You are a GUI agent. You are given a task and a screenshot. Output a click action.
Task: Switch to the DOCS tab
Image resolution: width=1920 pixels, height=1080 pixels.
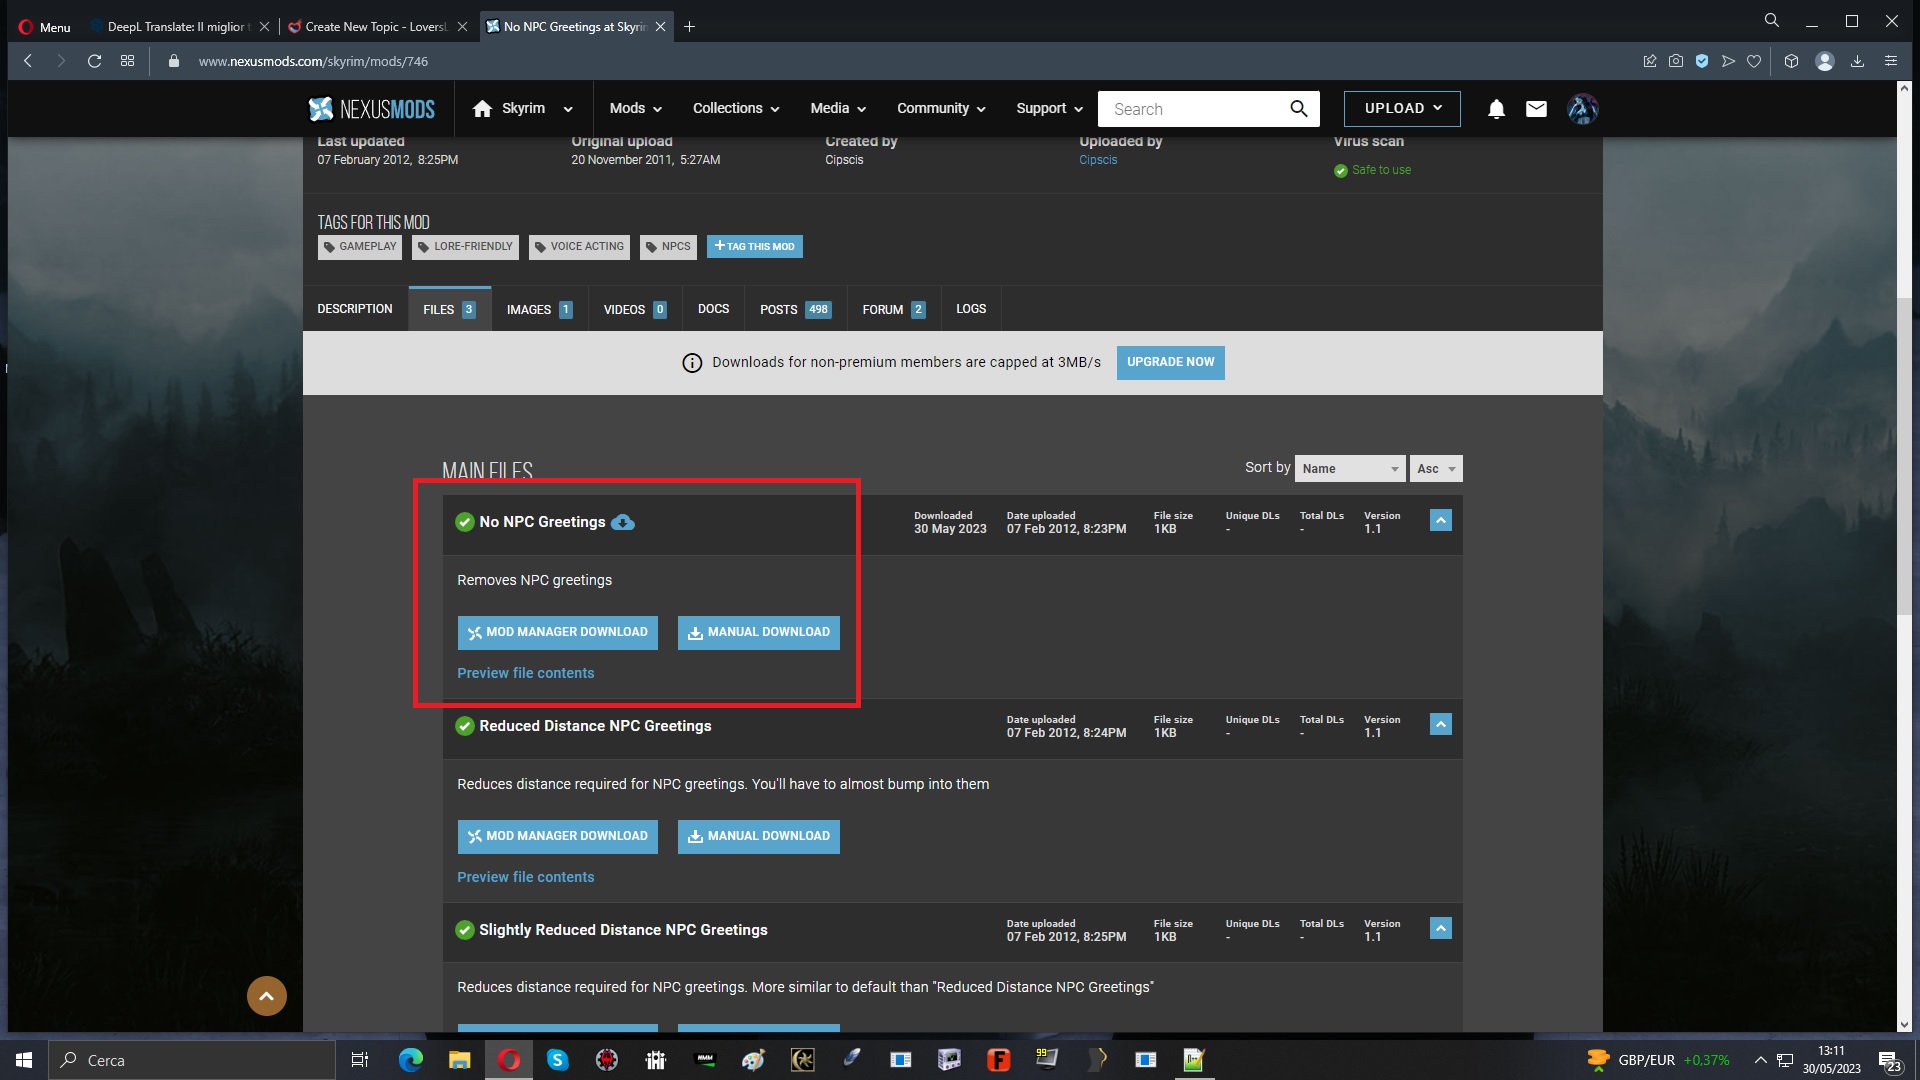(713, 309)
